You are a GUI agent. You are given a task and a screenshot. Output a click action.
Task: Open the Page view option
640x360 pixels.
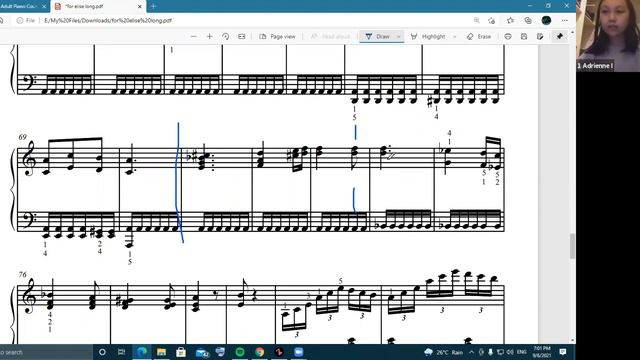point(277,37)
